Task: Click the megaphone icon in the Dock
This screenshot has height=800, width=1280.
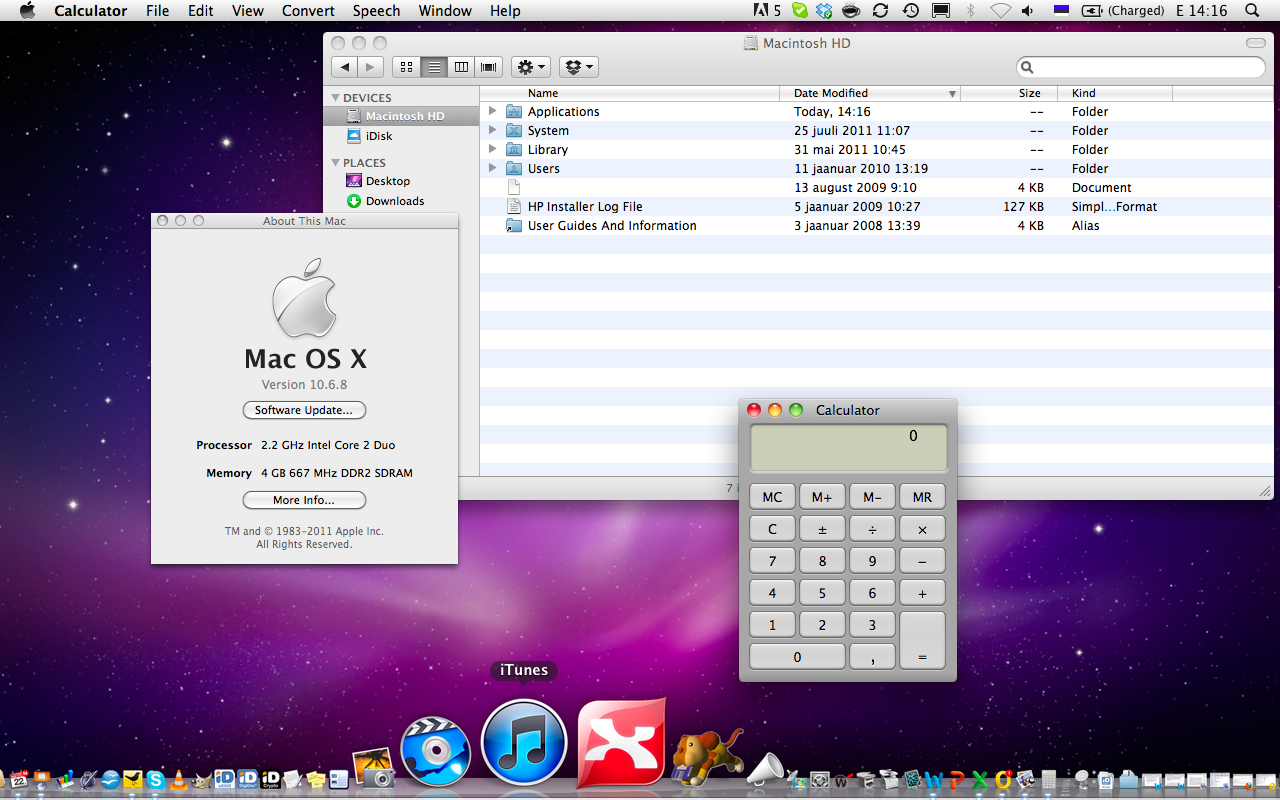Action: (765, 770)
